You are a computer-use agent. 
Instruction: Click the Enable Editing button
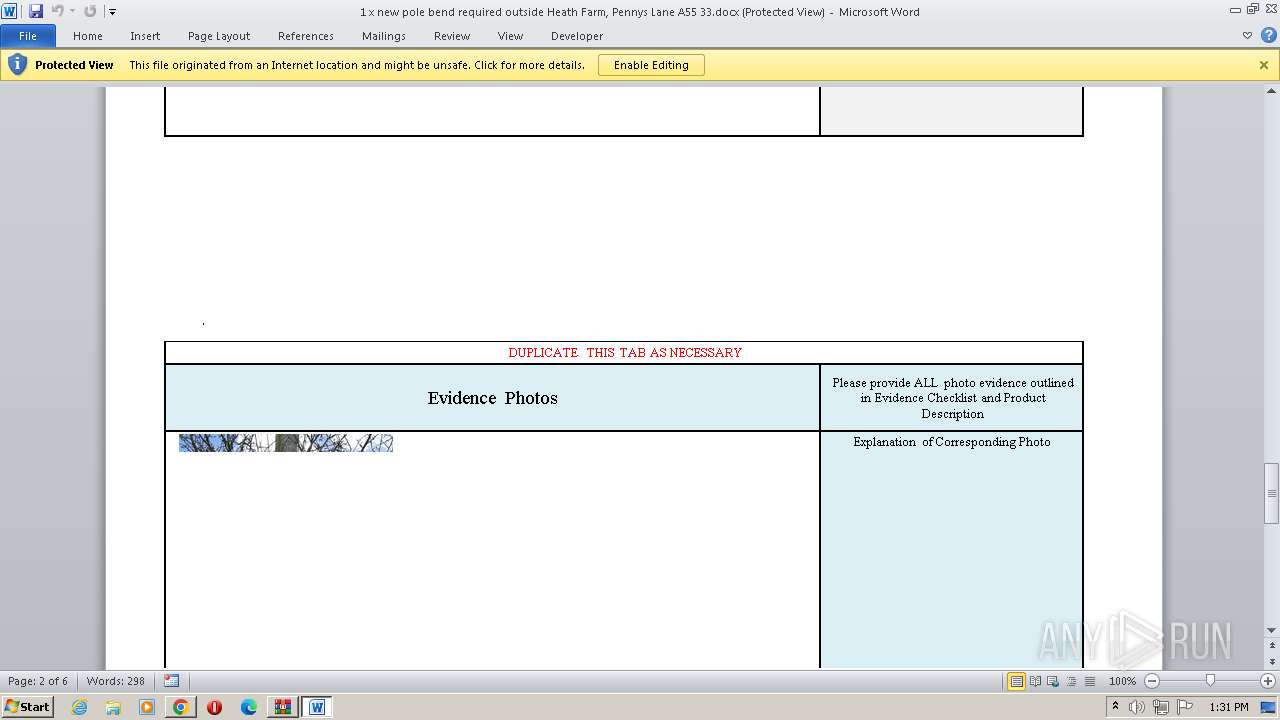pos(651,65)
